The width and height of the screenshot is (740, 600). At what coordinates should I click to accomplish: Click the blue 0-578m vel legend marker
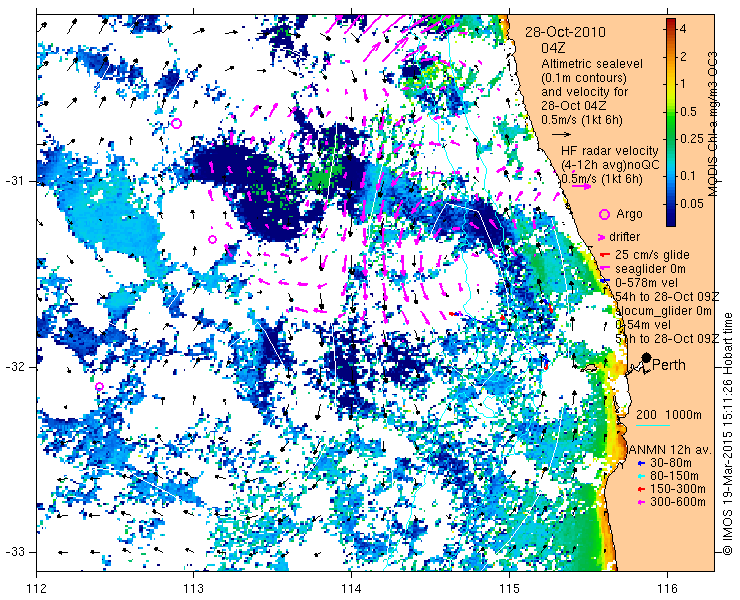tap(607, 281)
